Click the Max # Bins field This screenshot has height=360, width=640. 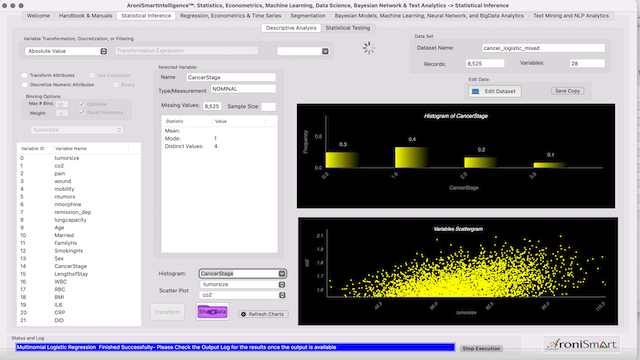pos(61,104)
